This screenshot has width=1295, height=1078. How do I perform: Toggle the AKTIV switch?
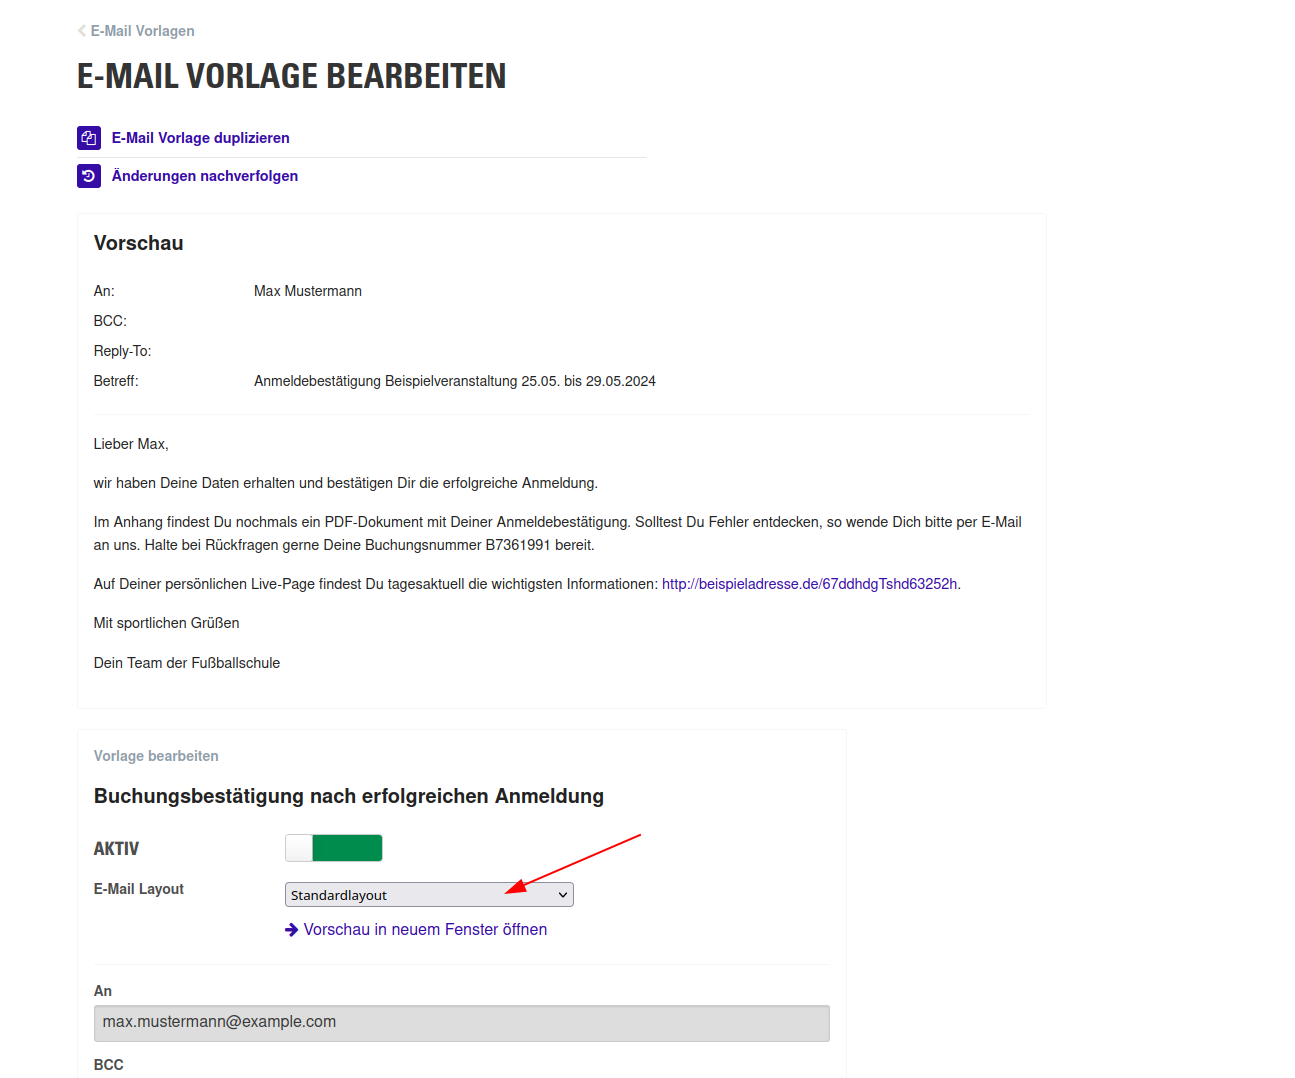(x=334, y=848)
